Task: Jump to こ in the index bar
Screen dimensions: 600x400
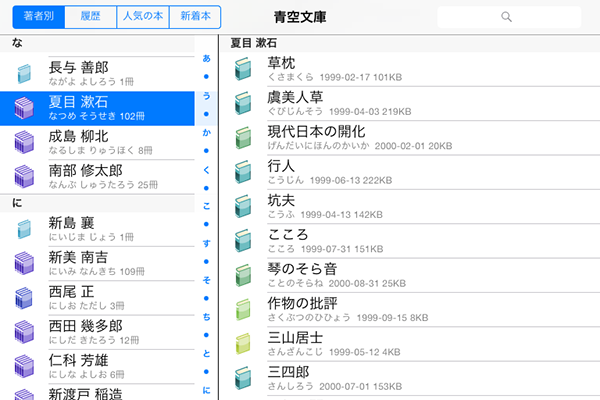Action: 207,206
